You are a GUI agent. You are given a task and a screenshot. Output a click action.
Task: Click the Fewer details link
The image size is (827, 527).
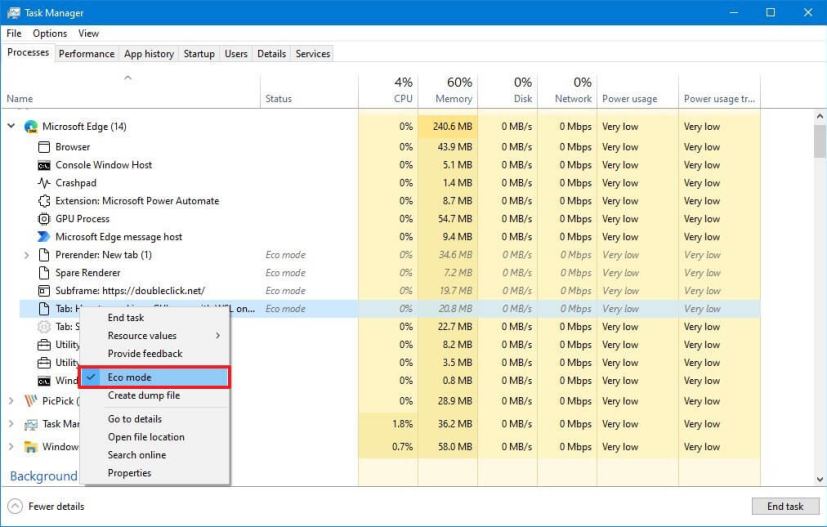pos(56,506)
